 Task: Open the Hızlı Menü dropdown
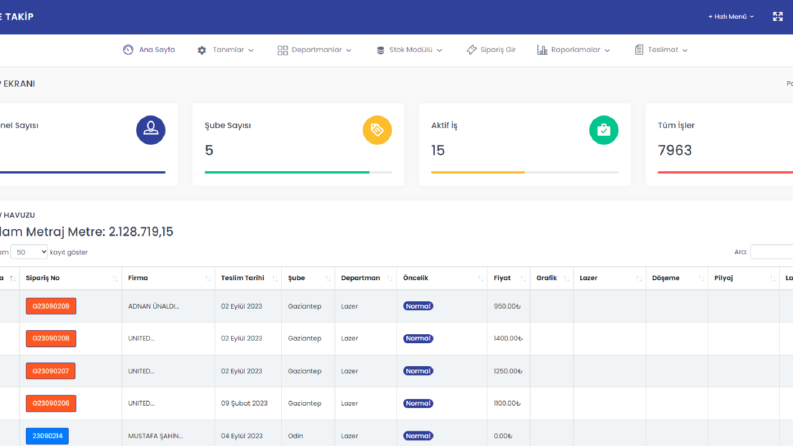(731, 17)
